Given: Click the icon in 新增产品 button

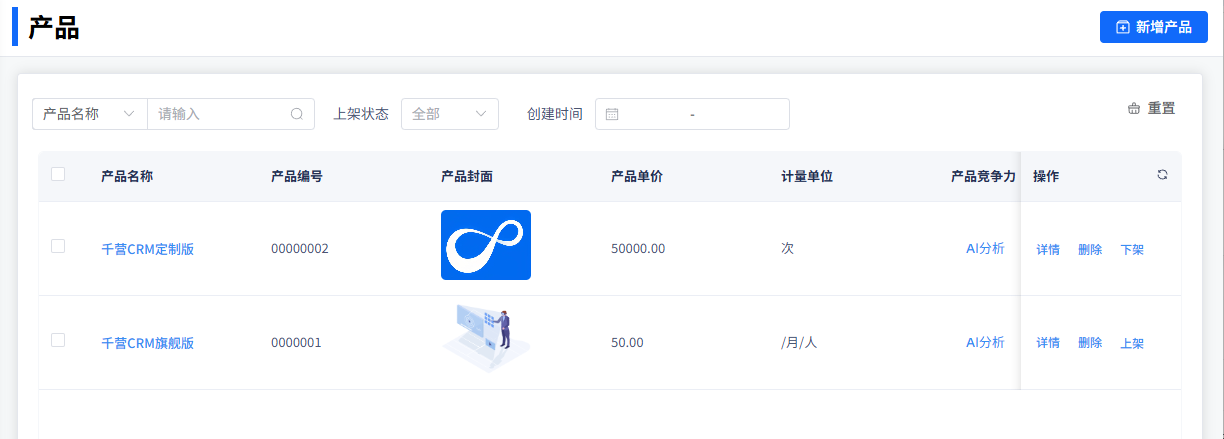Looking at the screenshot, I should click(x=1123, y=27).
